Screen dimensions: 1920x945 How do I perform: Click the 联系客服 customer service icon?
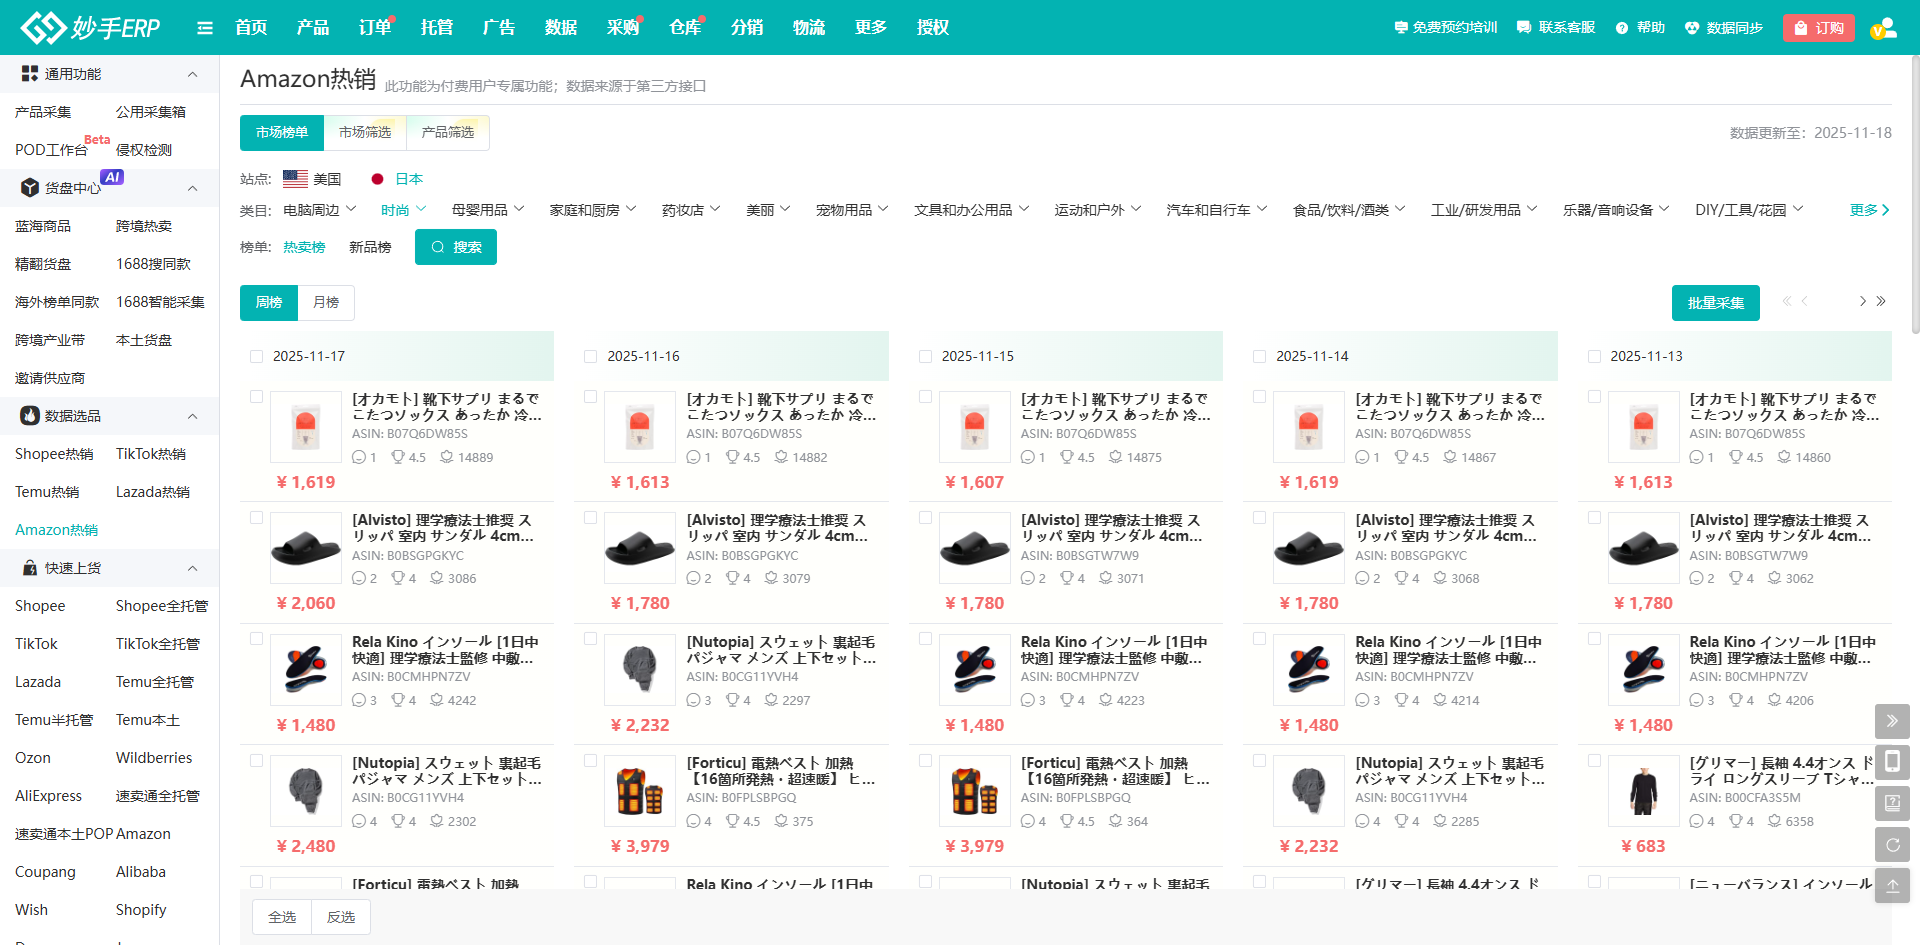1524,28
